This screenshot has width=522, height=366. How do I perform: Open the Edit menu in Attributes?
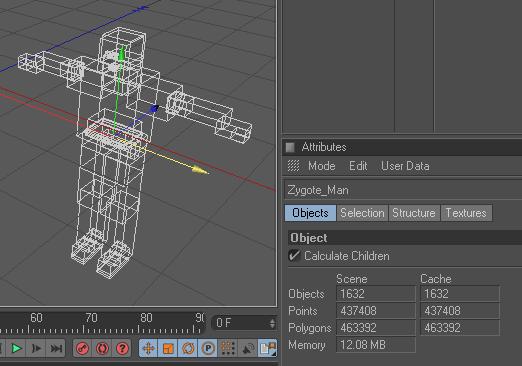click(358, 166)
